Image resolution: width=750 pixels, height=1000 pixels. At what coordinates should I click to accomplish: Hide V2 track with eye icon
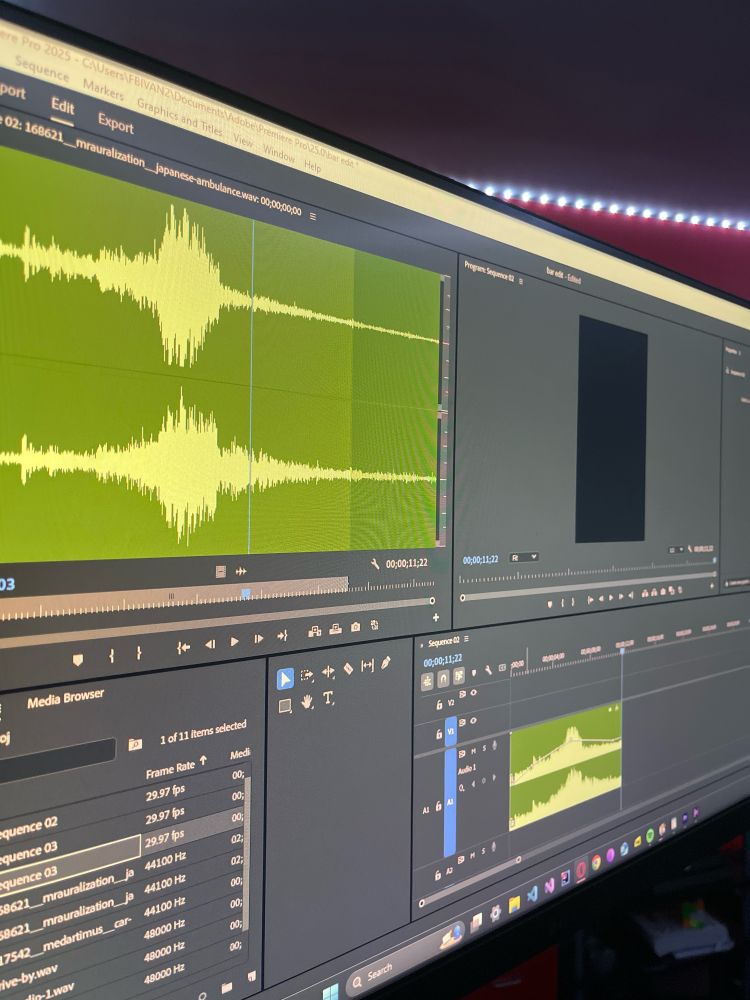(x=473, y=693)
